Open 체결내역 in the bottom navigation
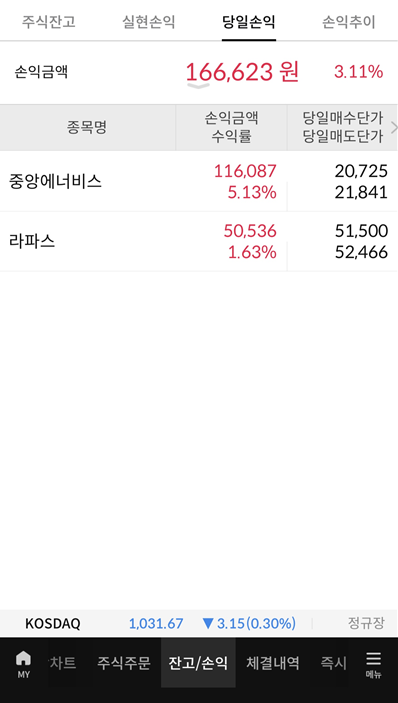Viewport: 398px width, 703px height. pos(273,663)
